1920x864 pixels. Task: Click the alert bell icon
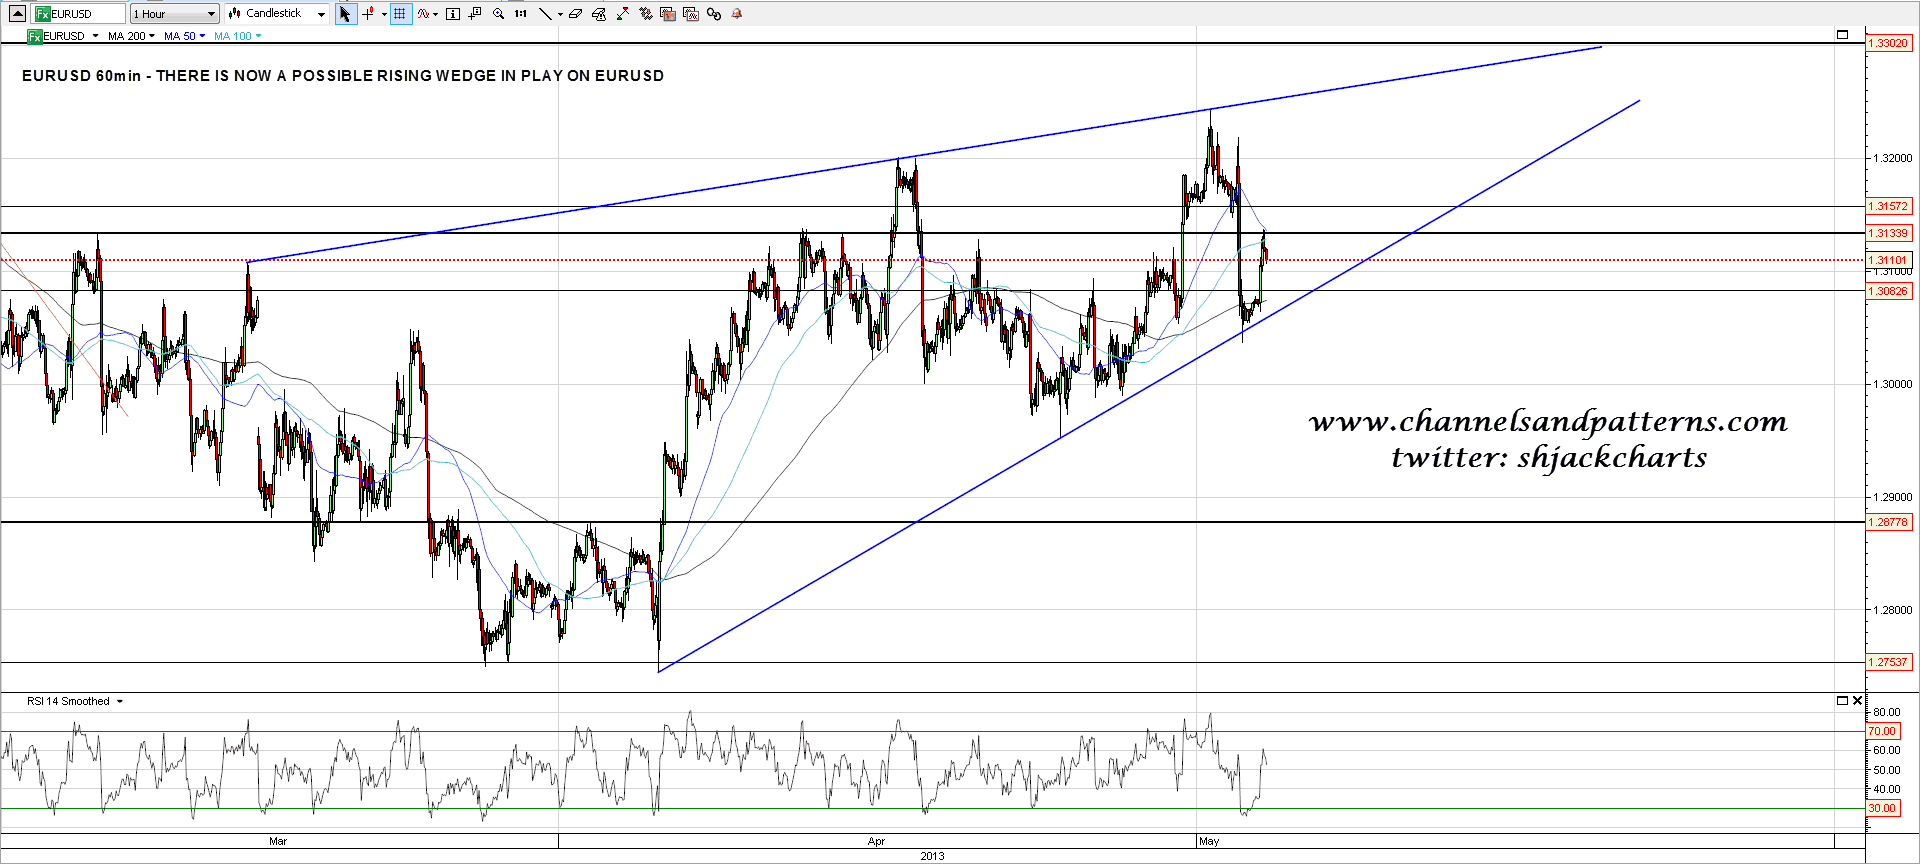737,14
